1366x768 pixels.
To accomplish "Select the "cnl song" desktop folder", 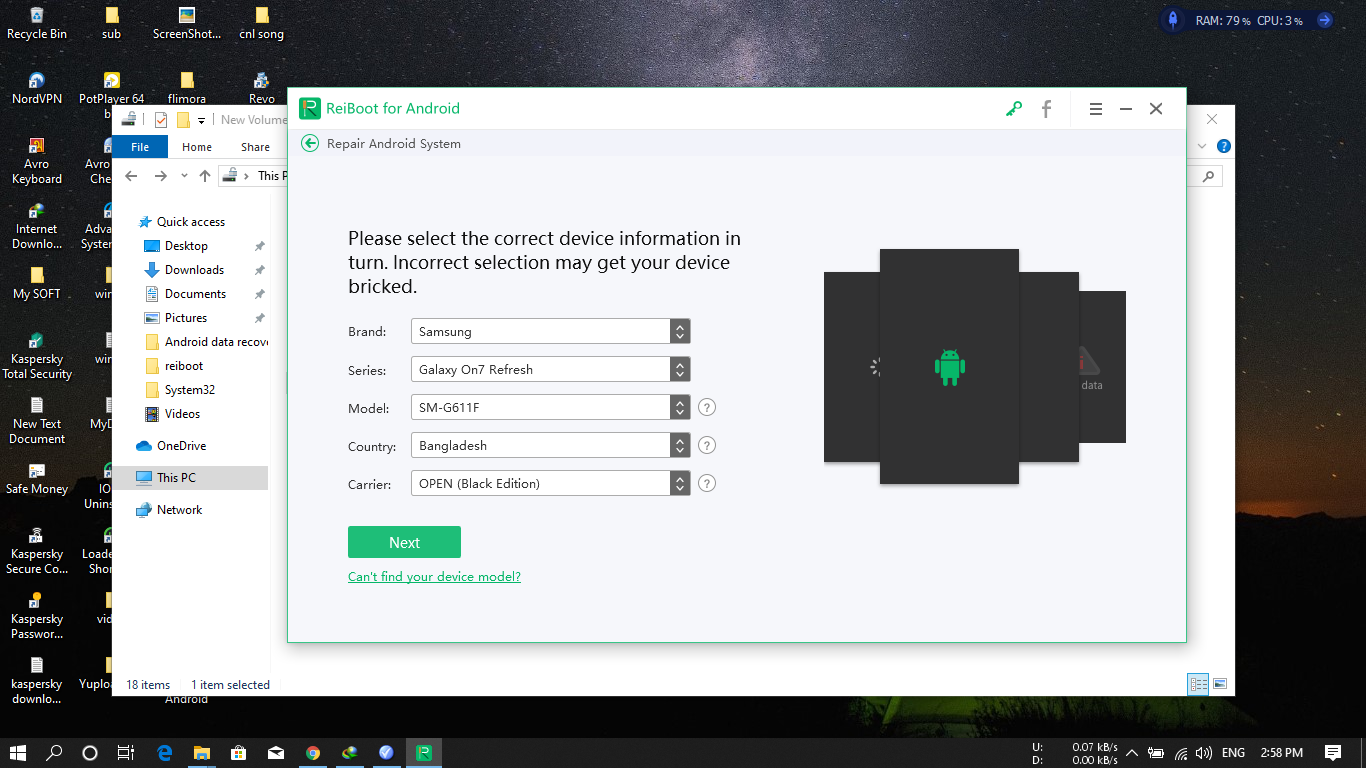I will point(262,24).
